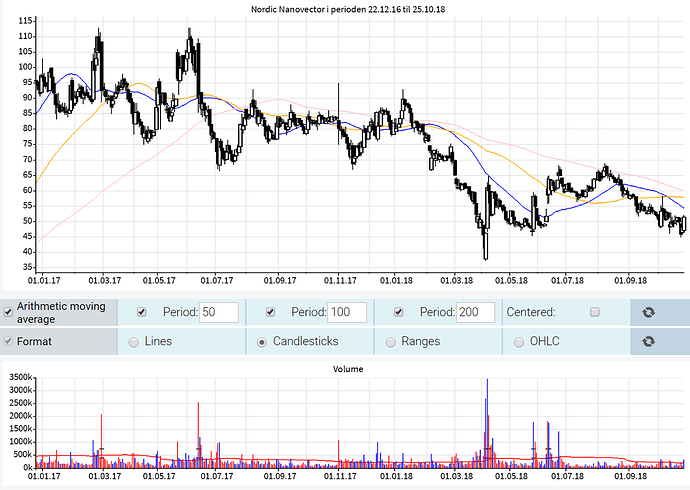Viewport: 690px width, 490px height.
Task: Uncheck the Period 50 moving average
Action: (x=142, y=312)
